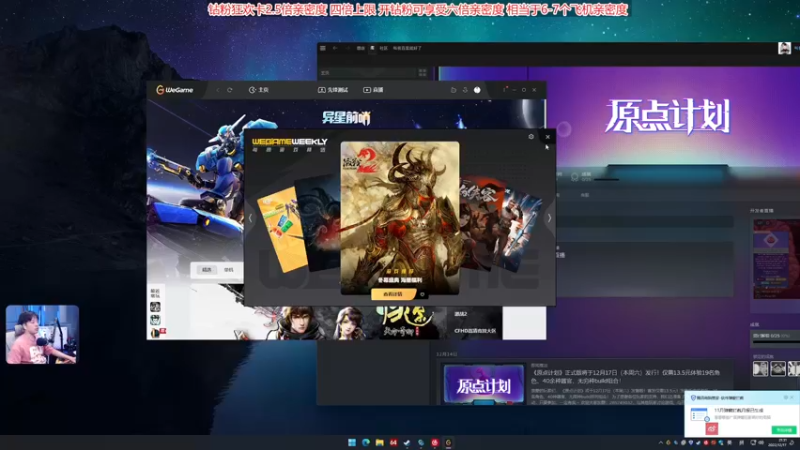Show next card in Weekly carousel

[x=549, y=218]
